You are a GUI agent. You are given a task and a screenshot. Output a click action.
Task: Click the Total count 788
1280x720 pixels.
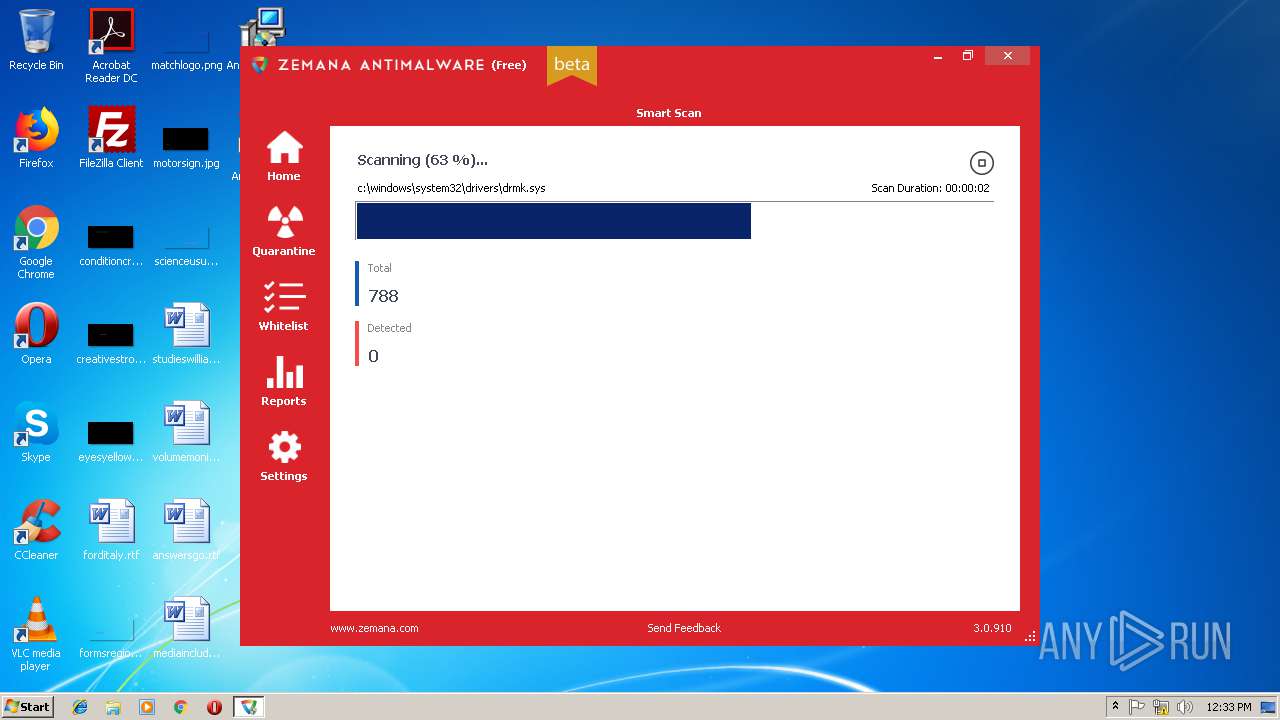pos(383,296)
